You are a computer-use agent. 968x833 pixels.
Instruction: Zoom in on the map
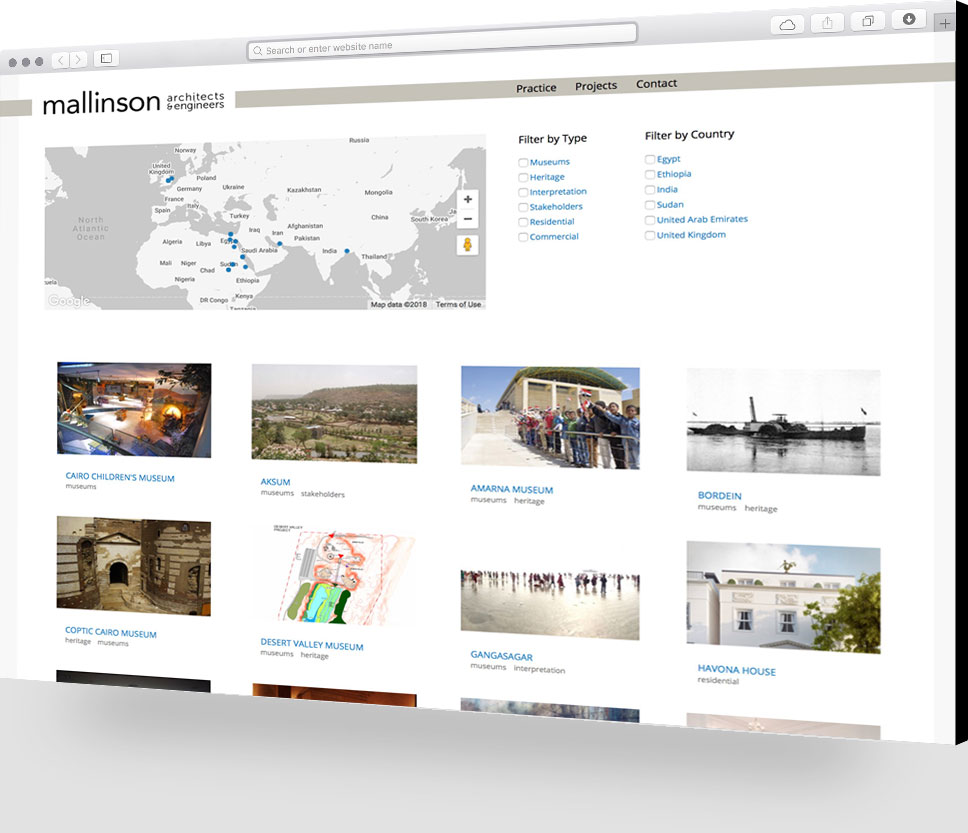click(x=468, y=199)
